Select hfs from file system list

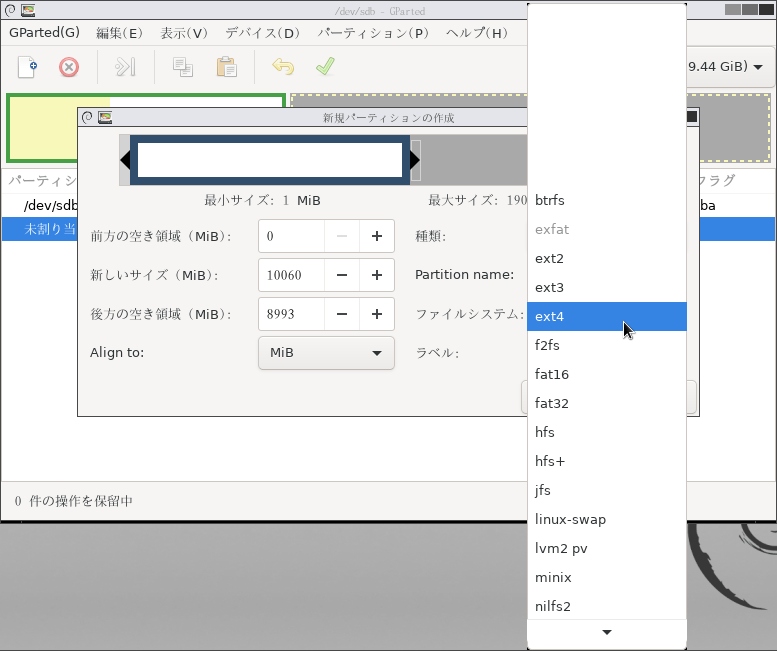607,432
